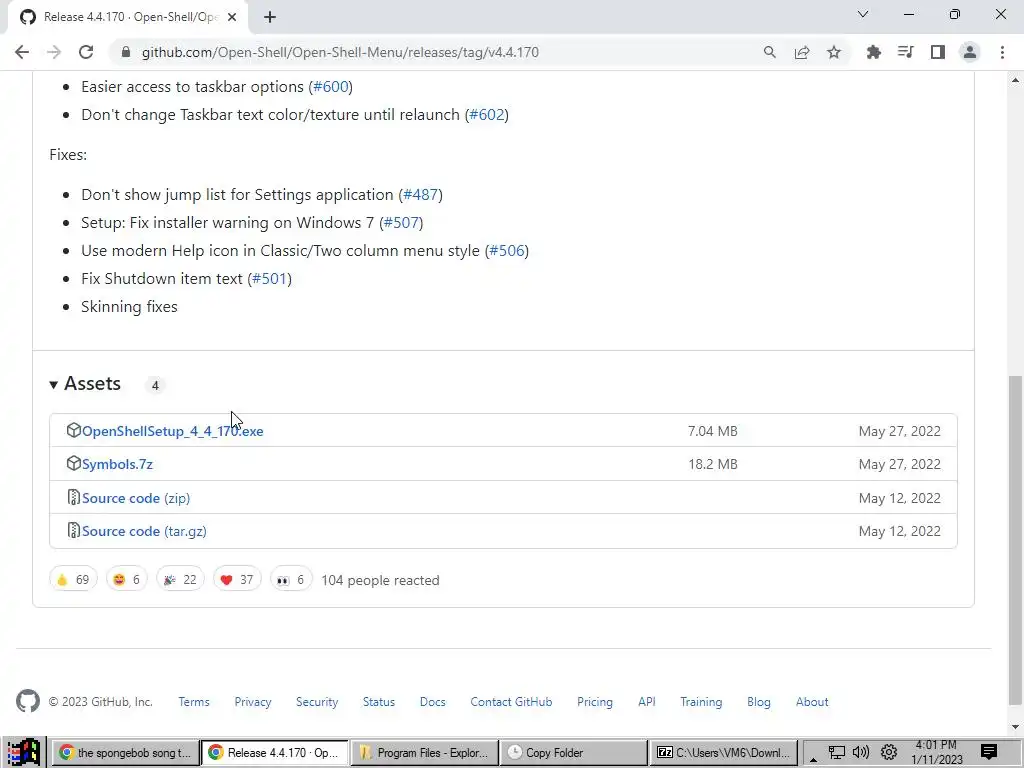Open issue #487 link
Image resolution: width=1024 pixels, height=768 pixels.
click(421, 195)
